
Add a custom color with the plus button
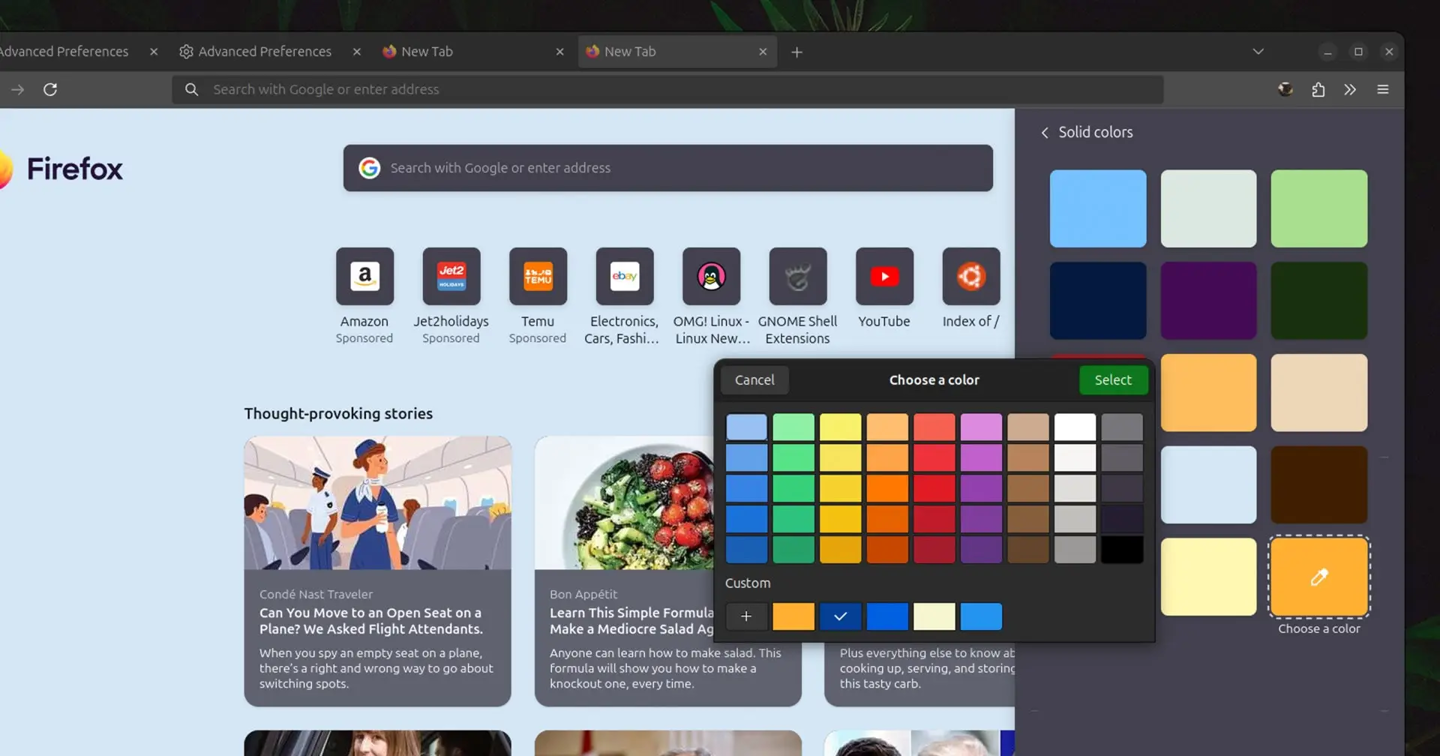pos(747,616)
